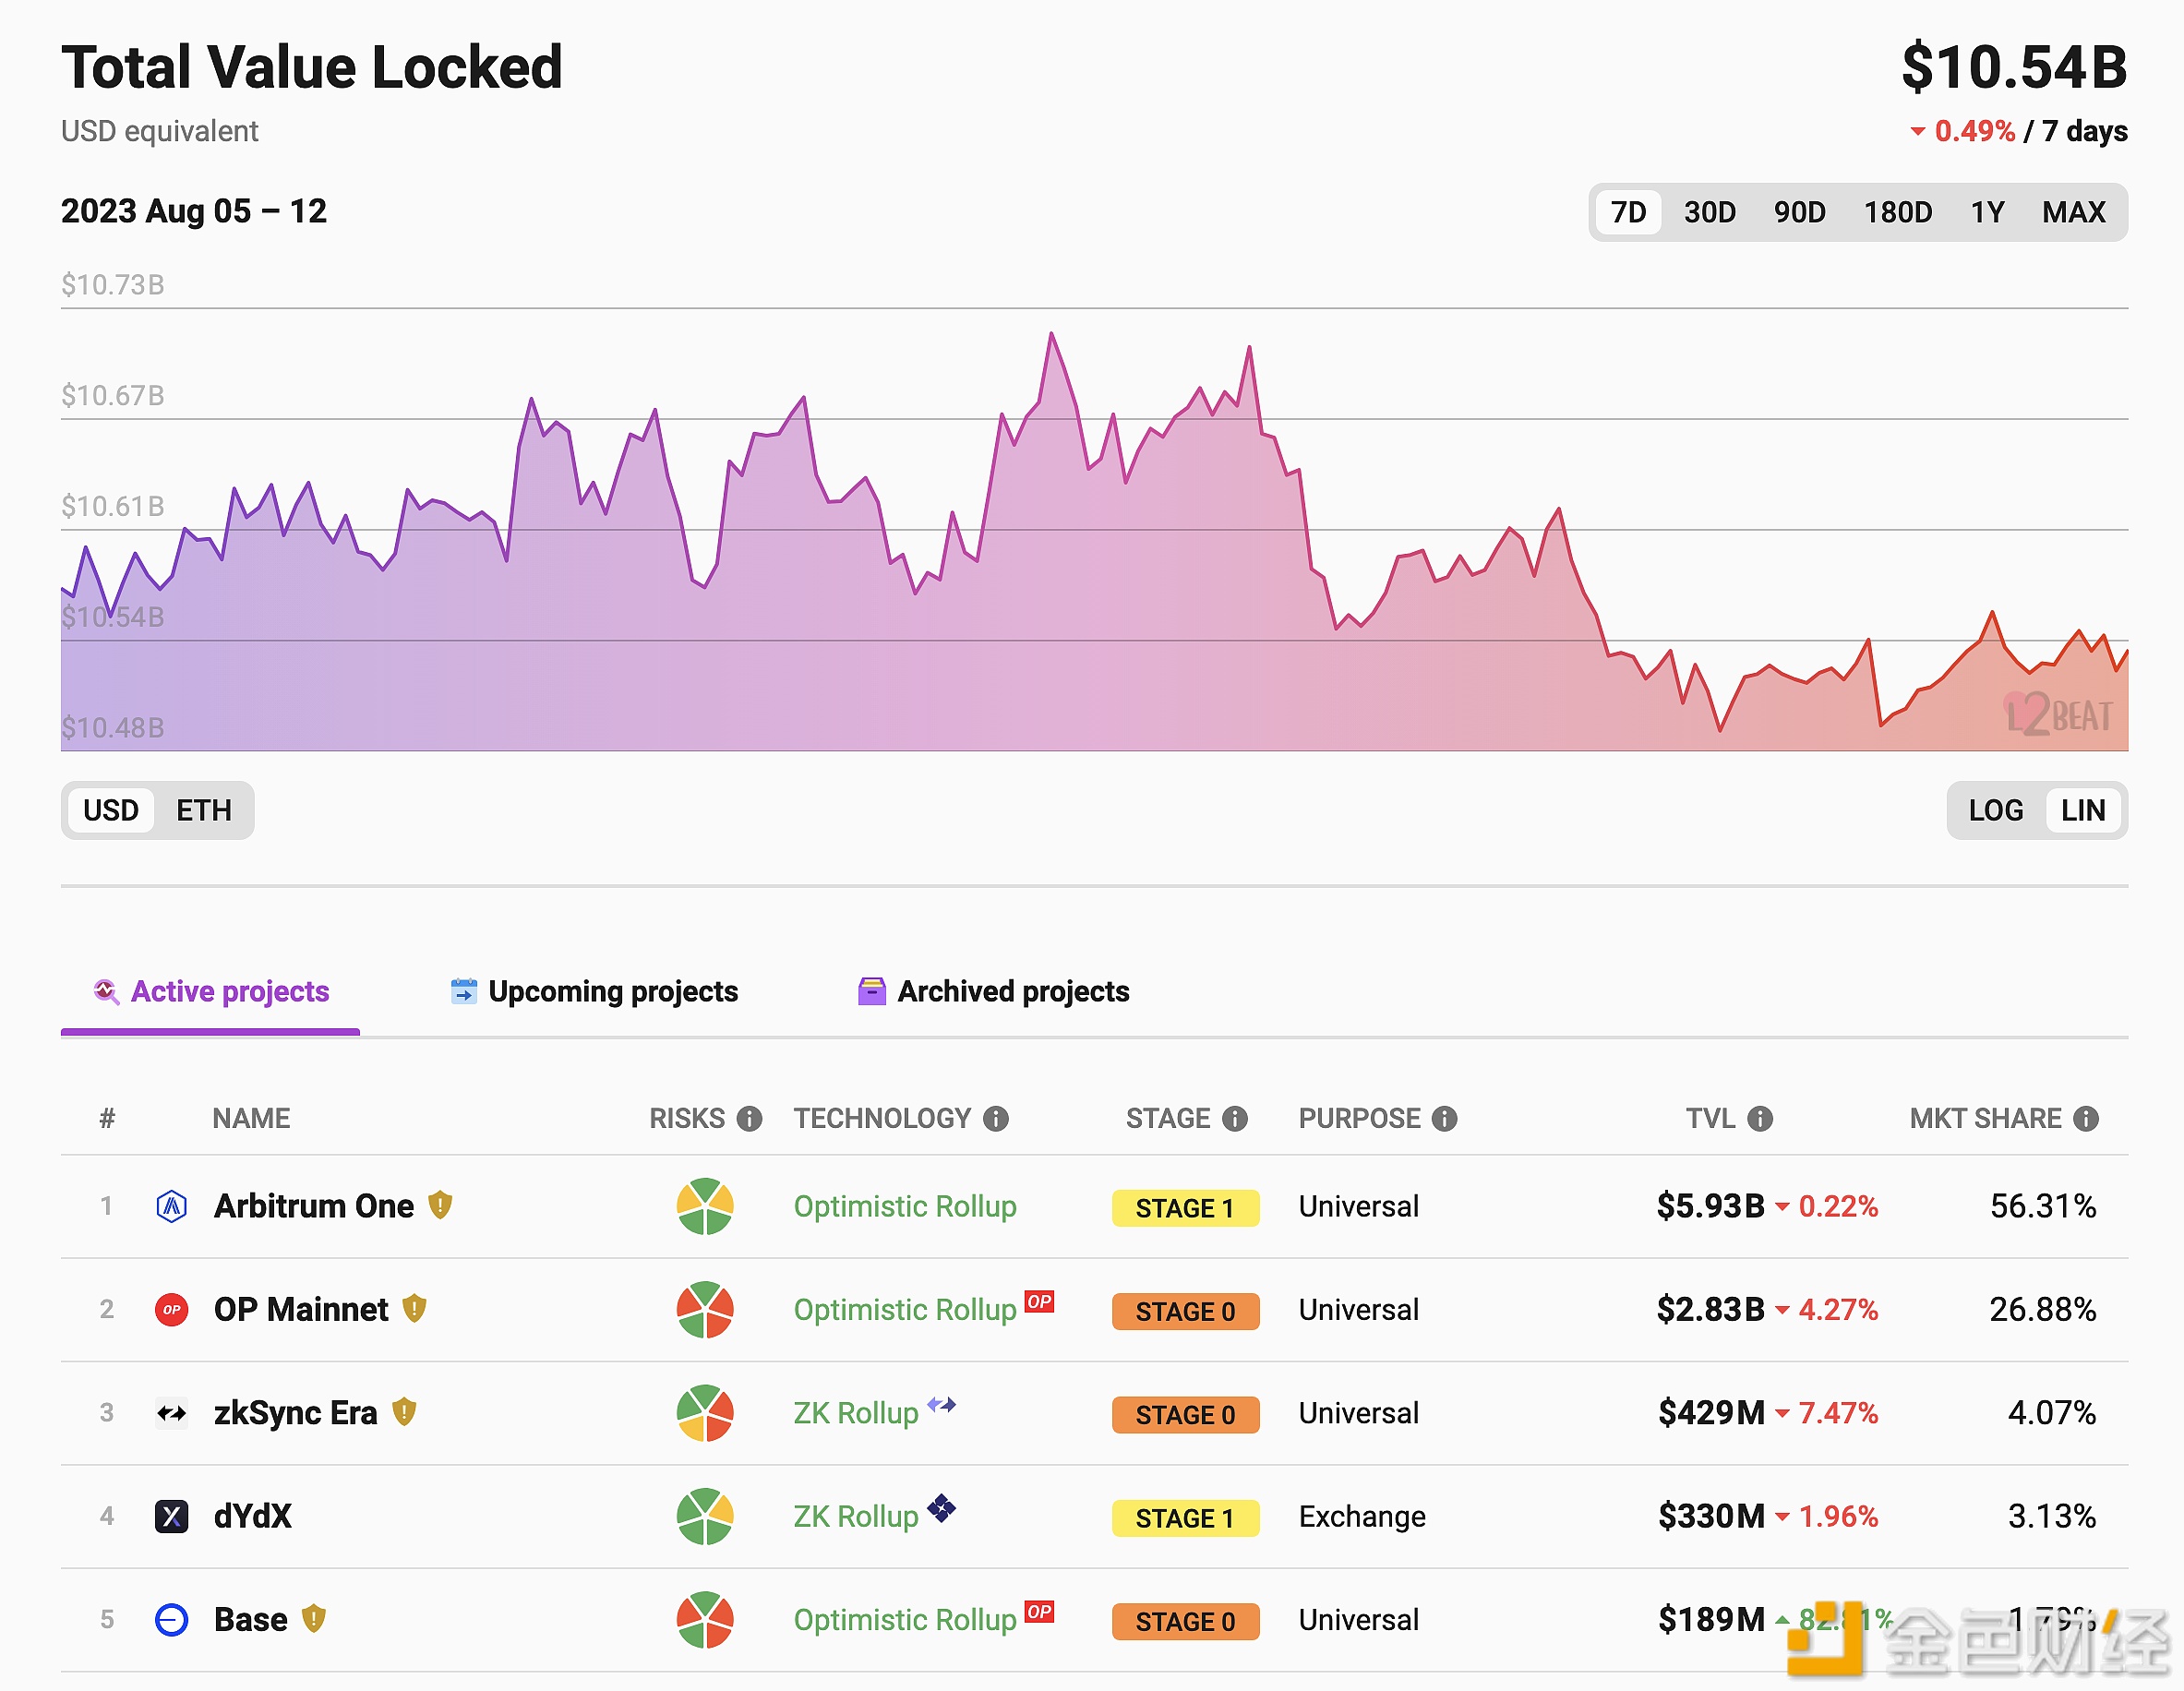The width and height of the screenshot is (2184, 1691).
Task: Open the zkSync Era project link
Action: coord(296,1413)
